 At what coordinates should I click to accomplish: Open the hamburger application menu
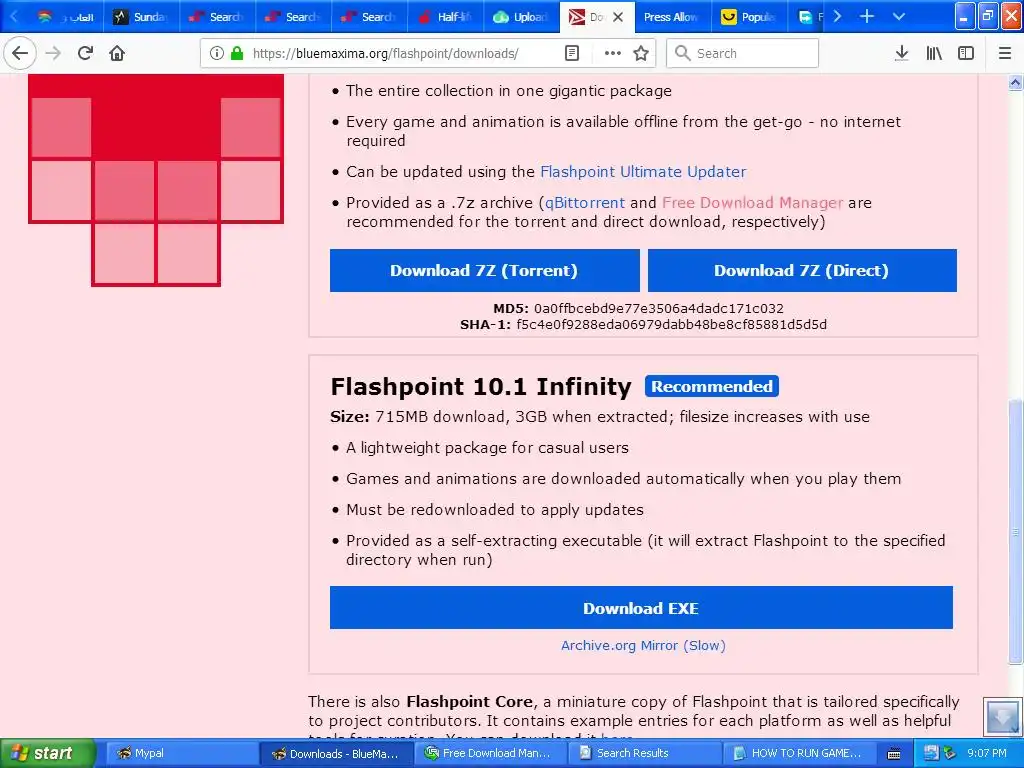coord(1005,53)
